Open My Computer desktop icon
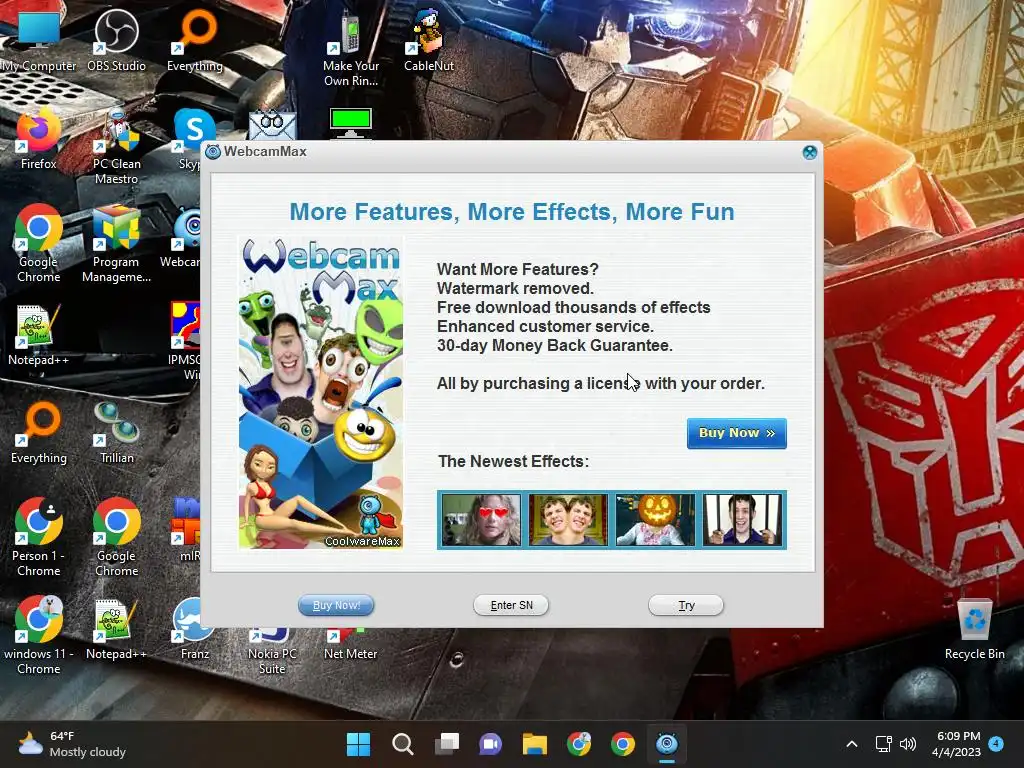 tap(39, 39)
